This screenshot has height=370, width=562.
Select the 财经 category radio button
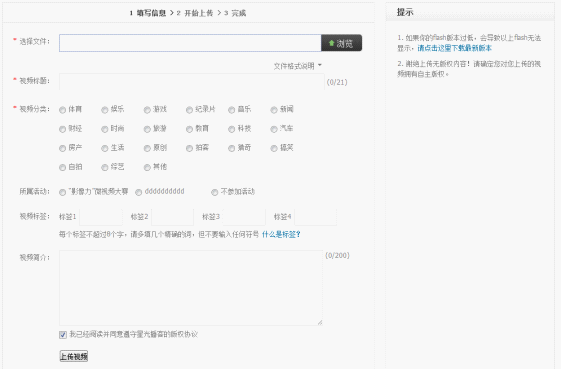[62, 129]
